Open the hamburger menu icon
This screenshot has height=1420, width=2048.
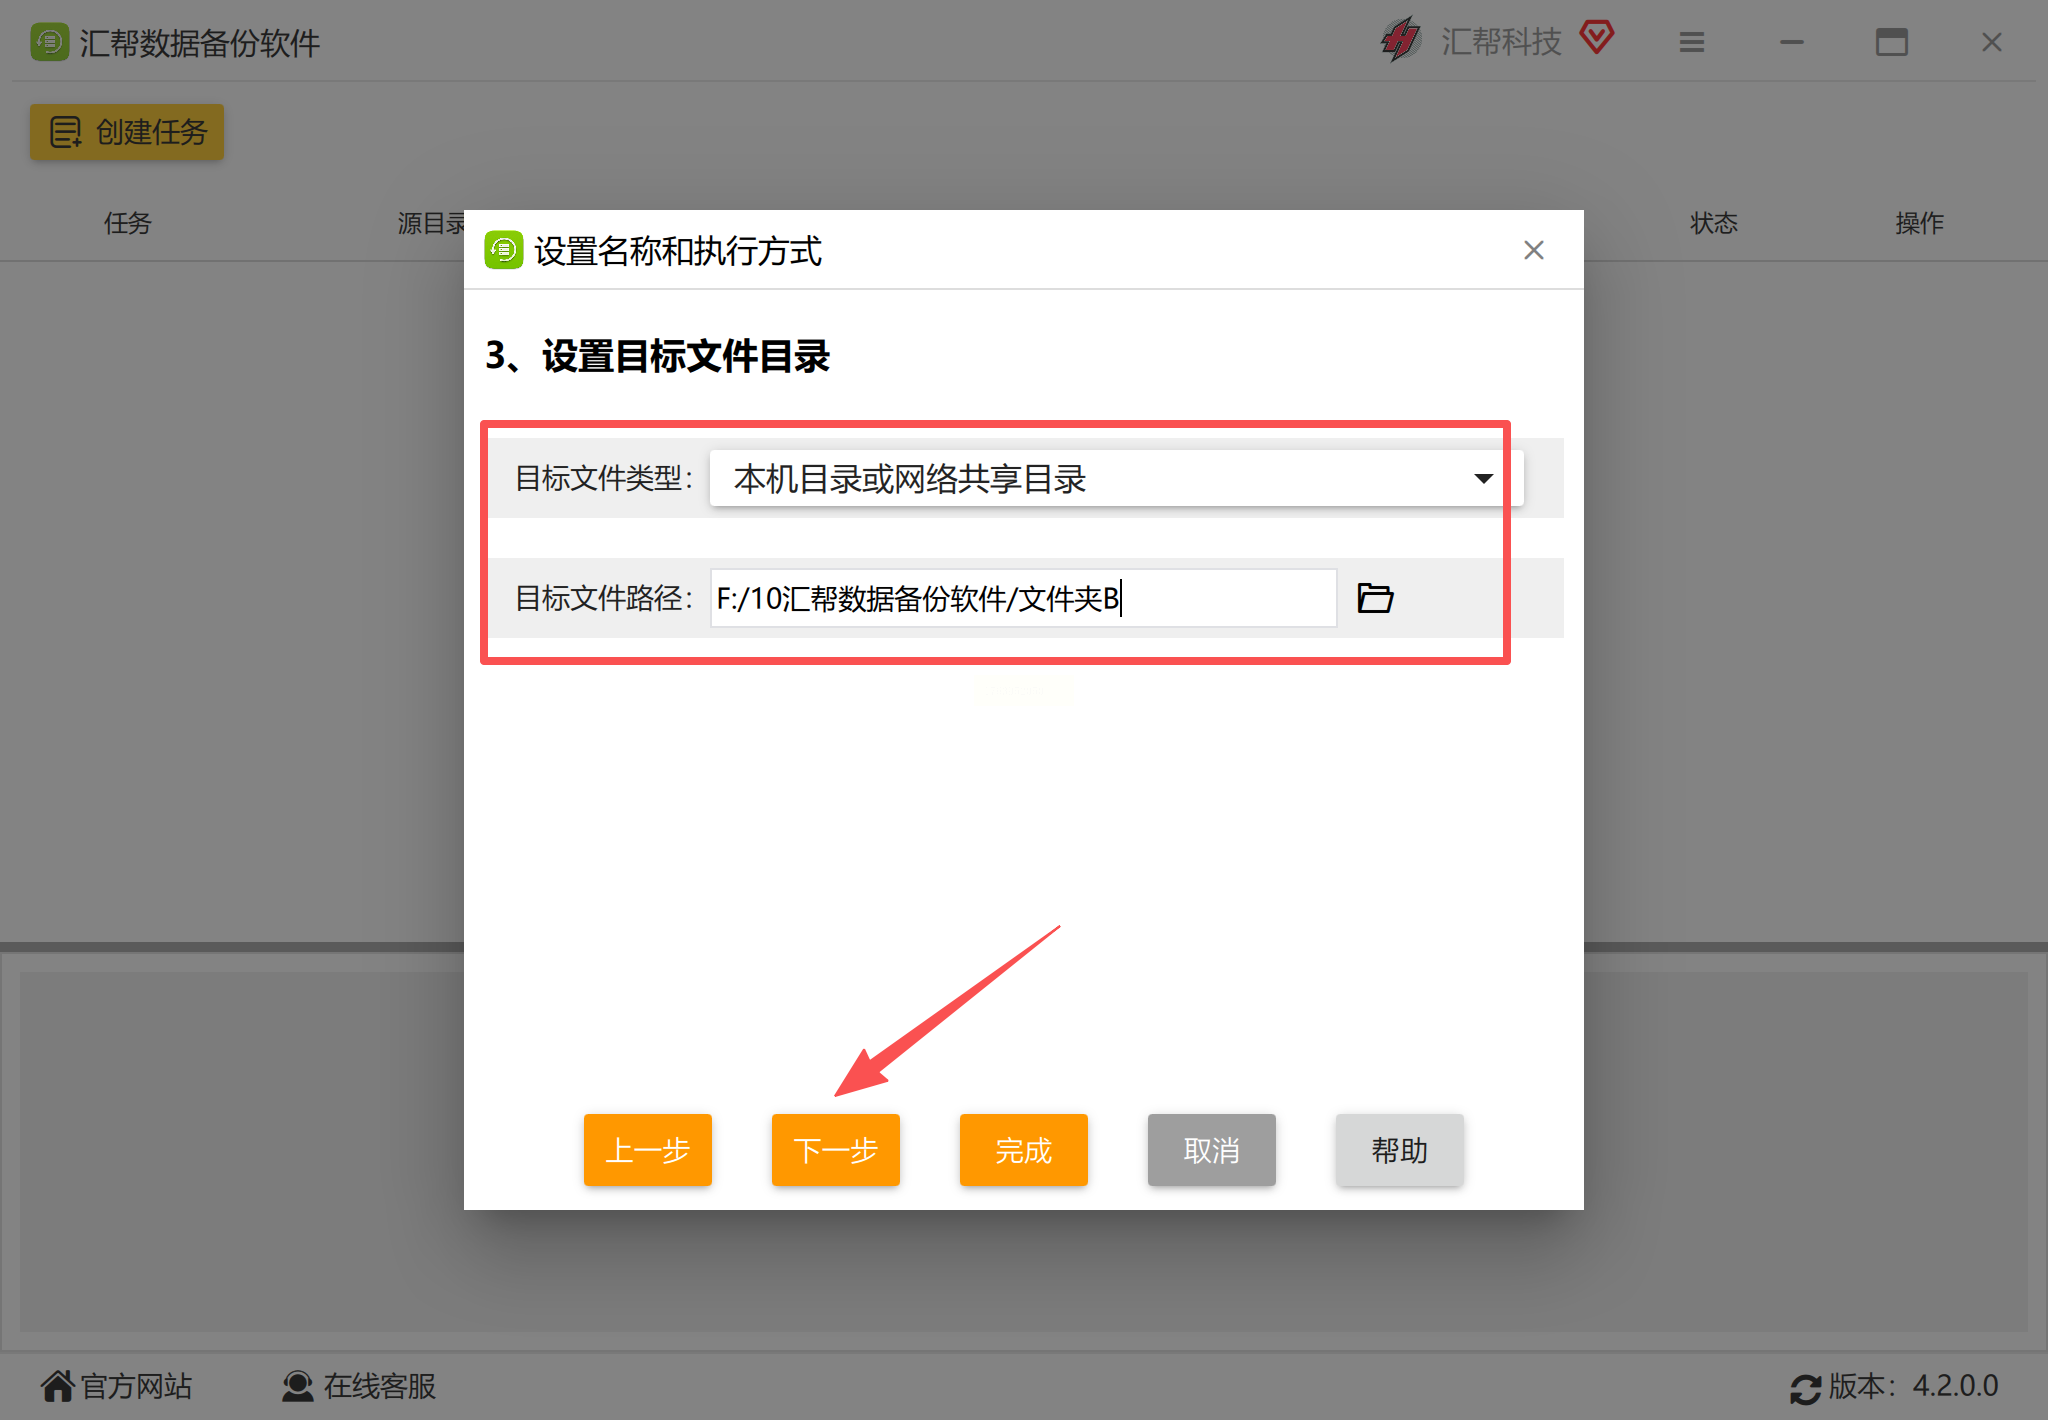click(1691, 42)
